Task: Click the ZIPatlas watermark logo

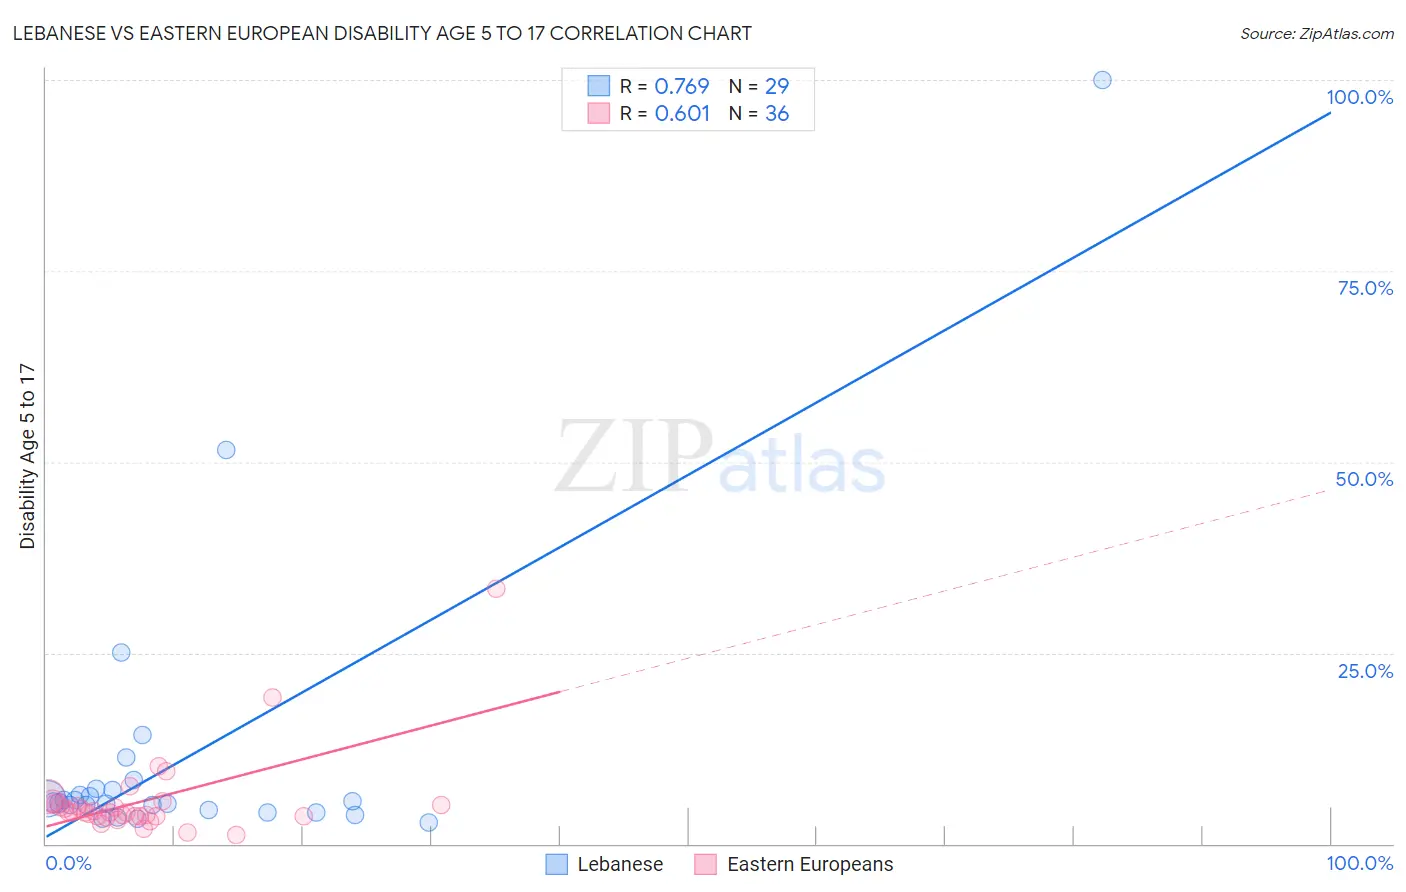Action: 720,458
